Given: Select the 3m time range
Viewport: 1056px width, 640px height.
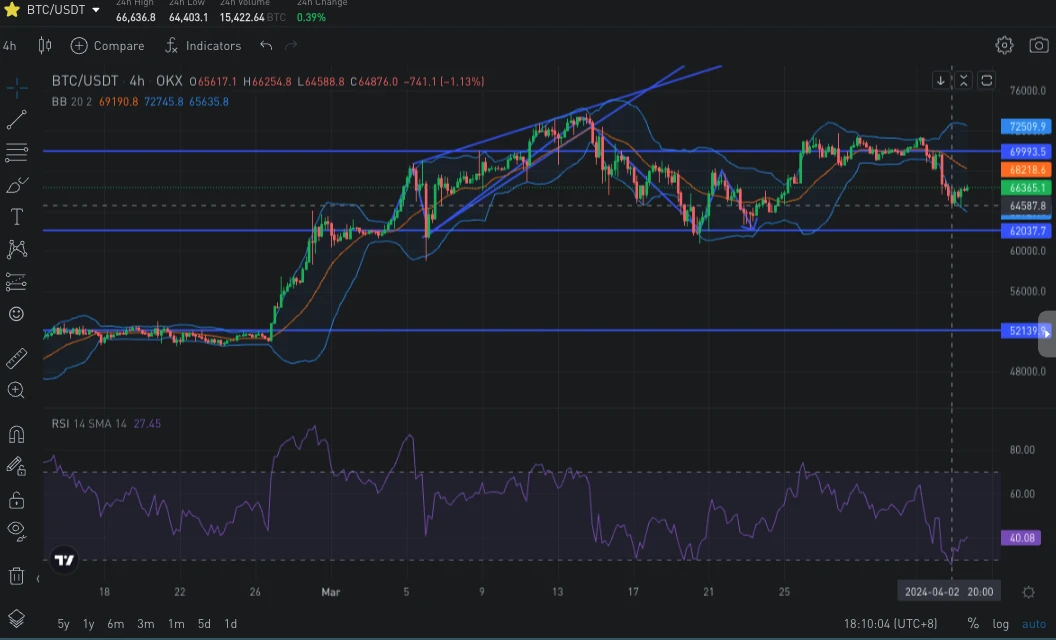Looking at the screenshot, I should coord(145,624).
